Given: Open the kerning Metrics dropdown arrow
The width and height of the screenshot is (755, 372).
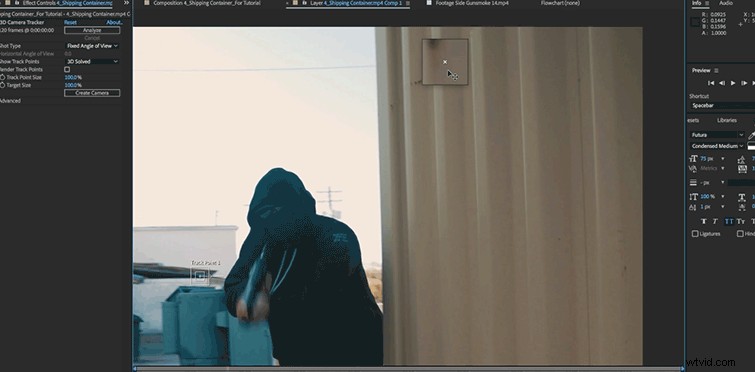Looking at the screenshot, I should [x=722, y=168].
